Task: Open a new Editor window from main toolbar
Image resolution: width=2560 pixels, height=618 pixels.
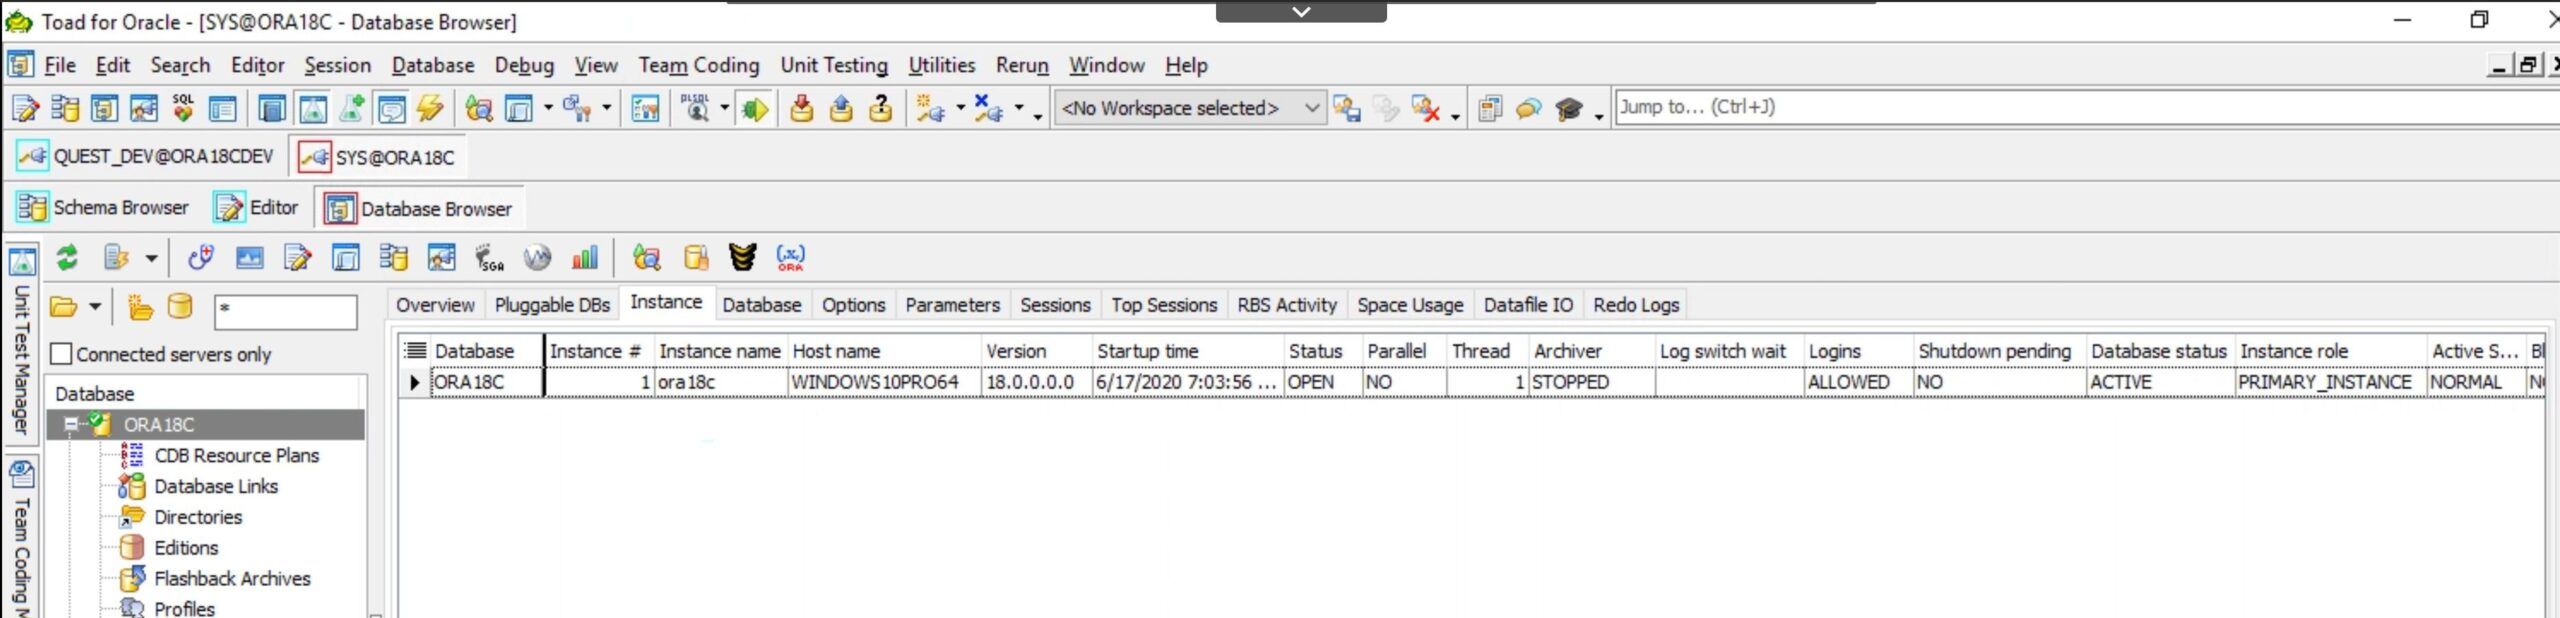Action: pyautogui.click(x=24, y=108)
